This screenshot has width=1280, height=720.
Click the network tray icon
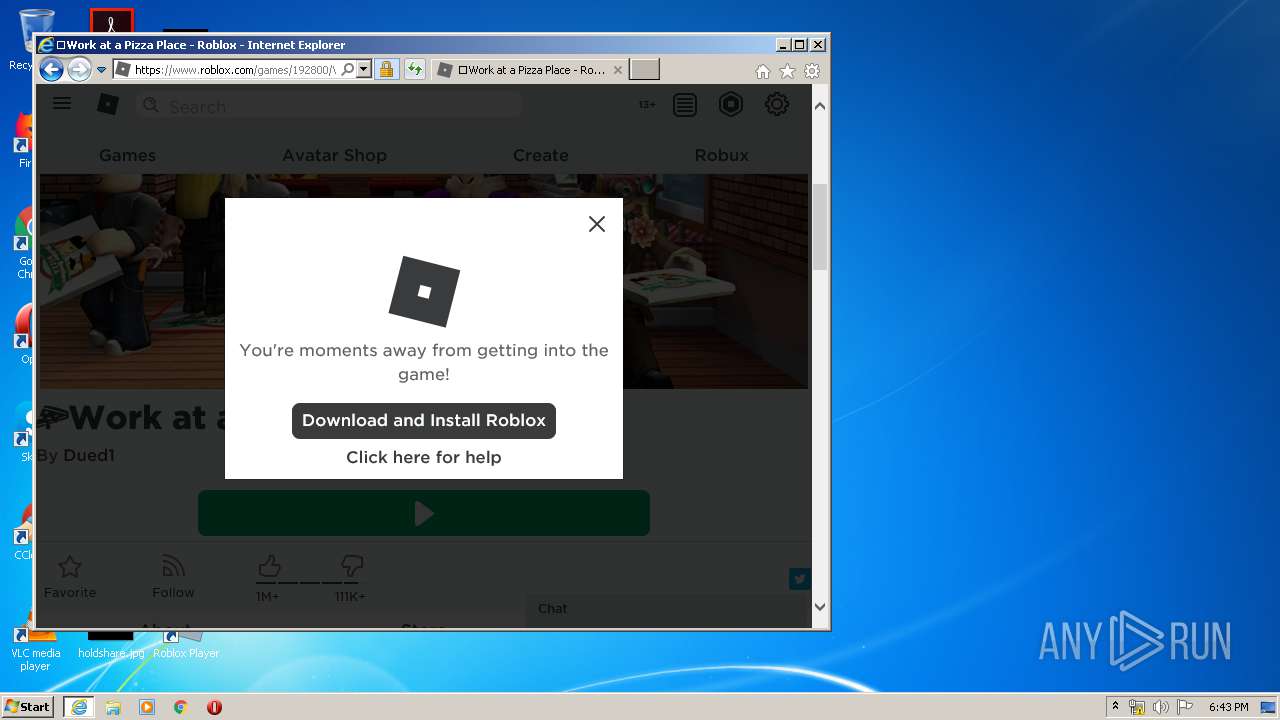click(1137, 707)
